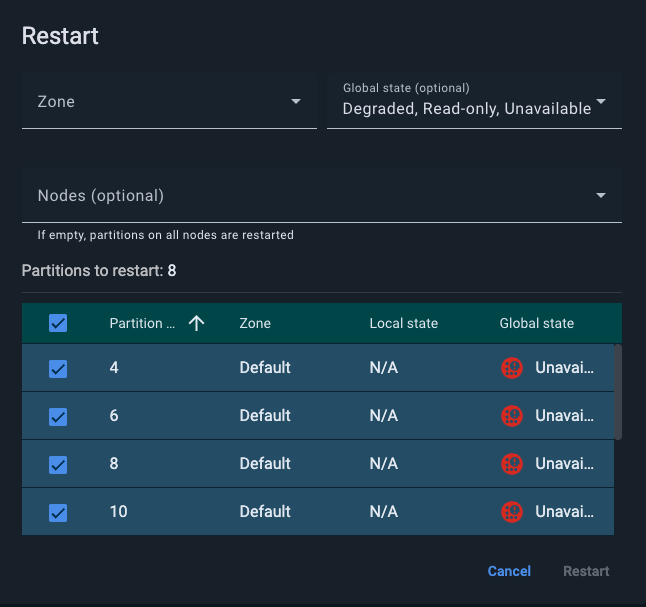Open the Zone dropdown
Screen dimensions: 646x607
coord(169,101)
